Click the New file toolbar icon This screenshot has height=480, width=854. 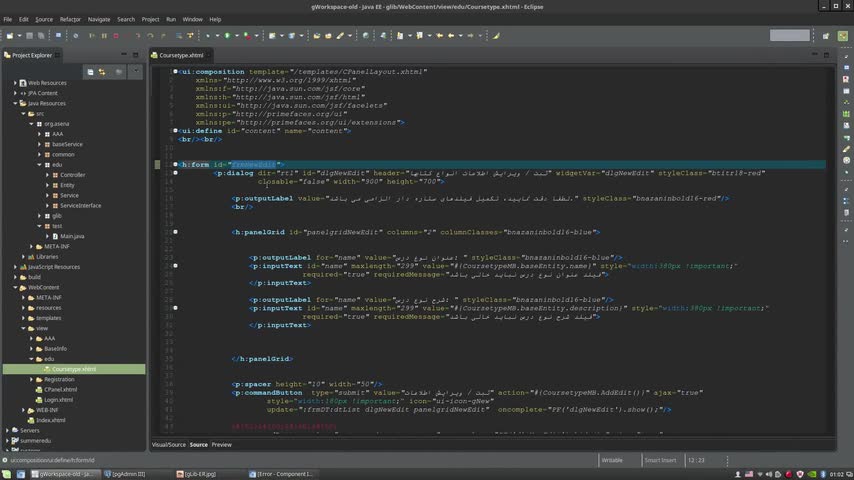point(10,36)
